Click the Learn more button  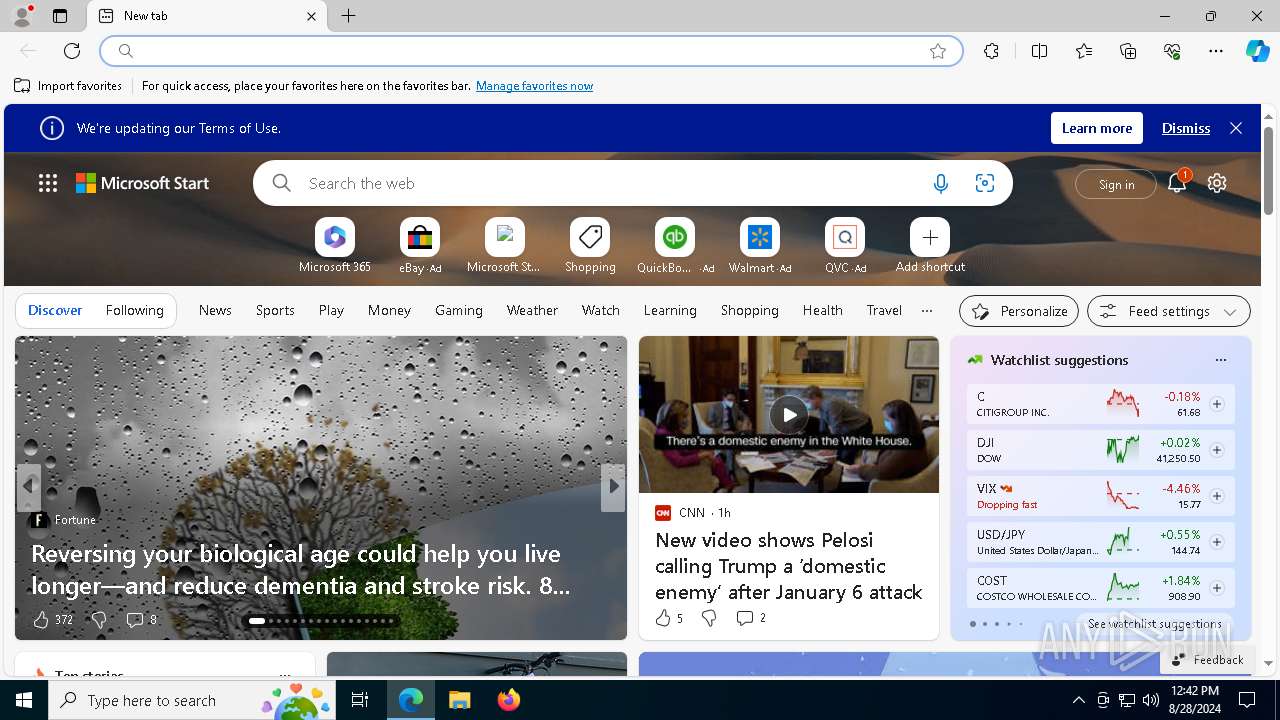[1097, 128]
